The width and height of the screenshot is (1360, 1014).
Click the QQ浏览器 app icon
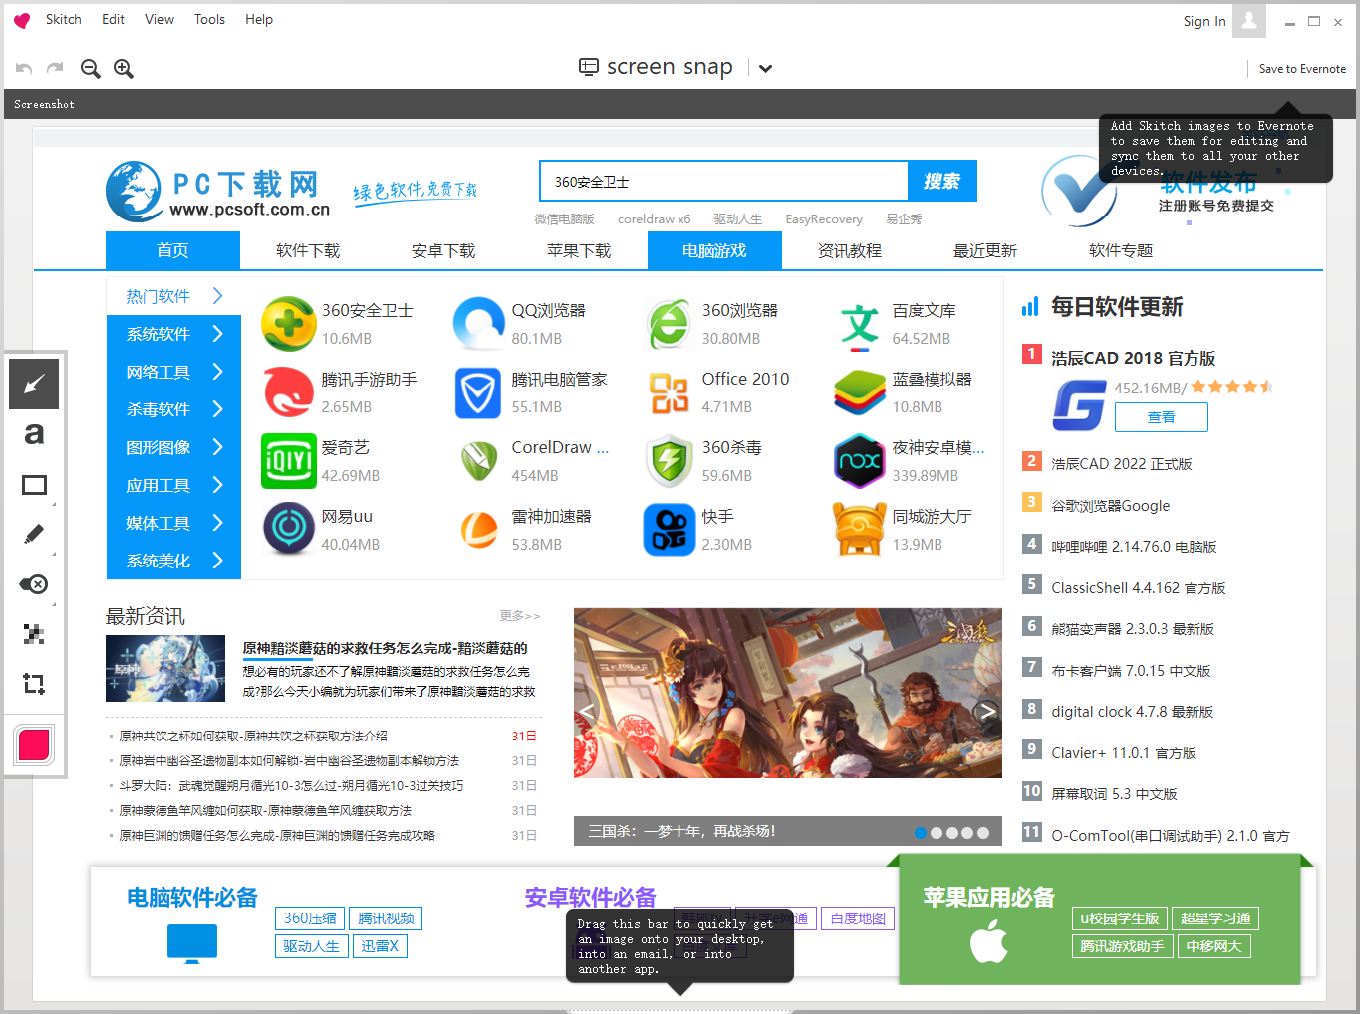479,324
